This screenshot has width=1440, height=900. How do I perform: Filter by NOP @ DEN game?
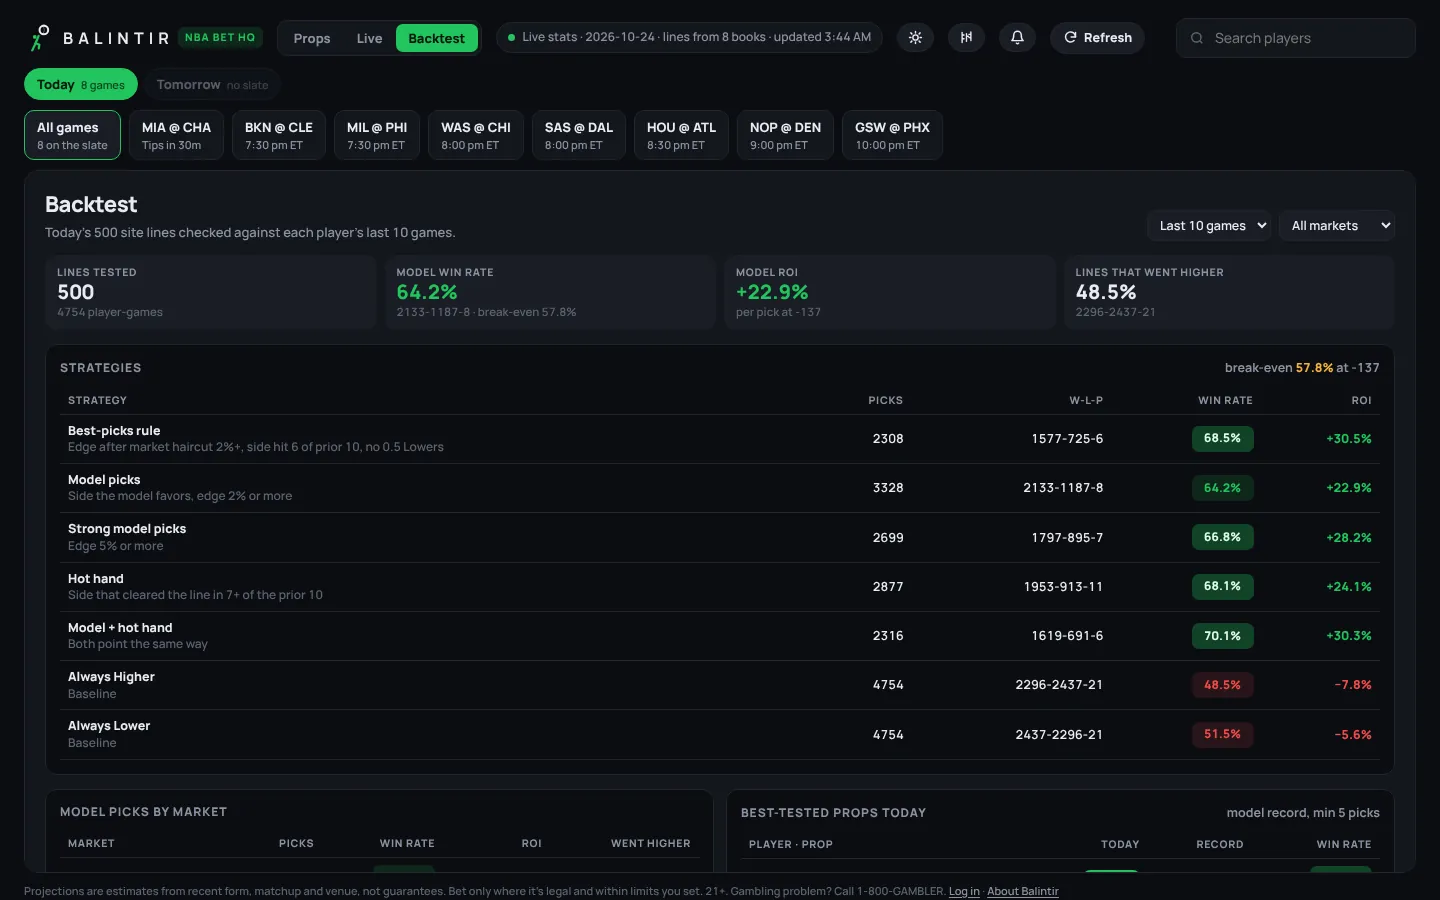click(785, 135)
